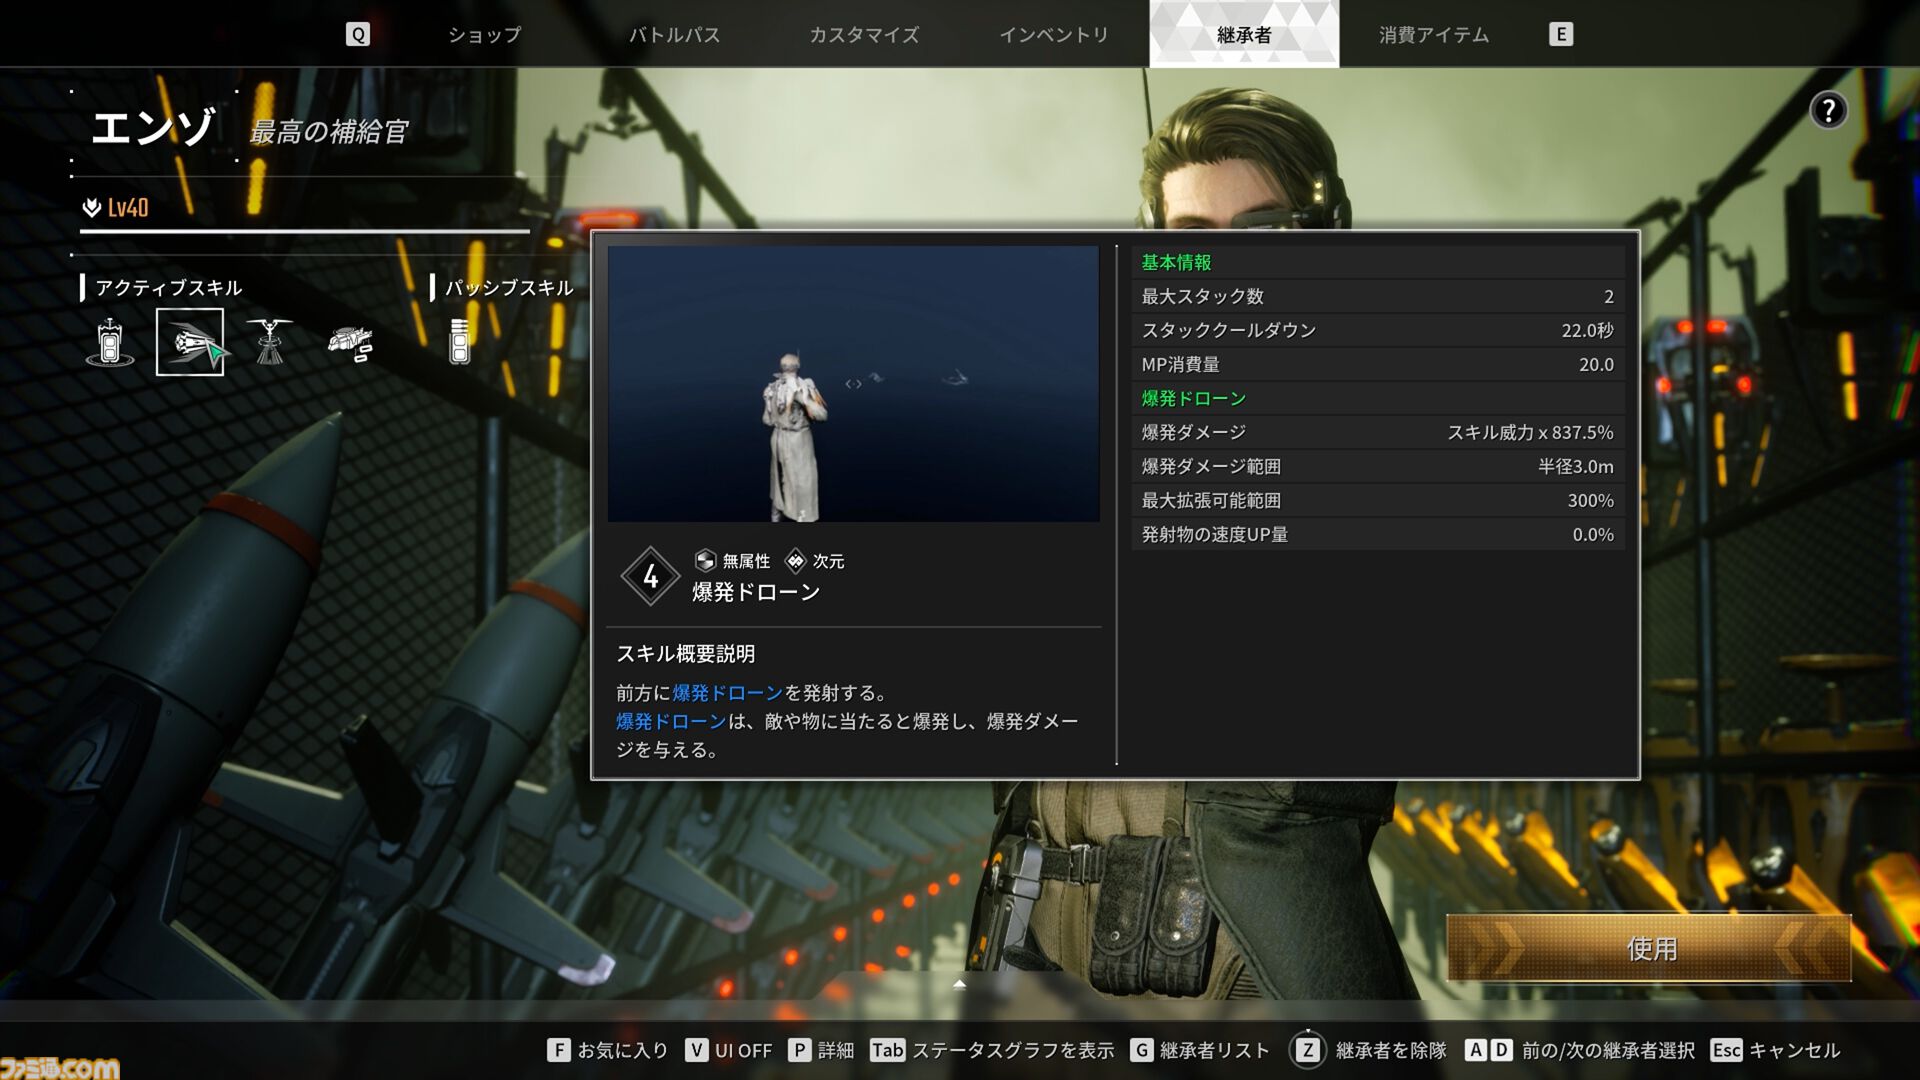Select the third active skill turret icon
This screenshot has width=1920, height=1080.
270,342
